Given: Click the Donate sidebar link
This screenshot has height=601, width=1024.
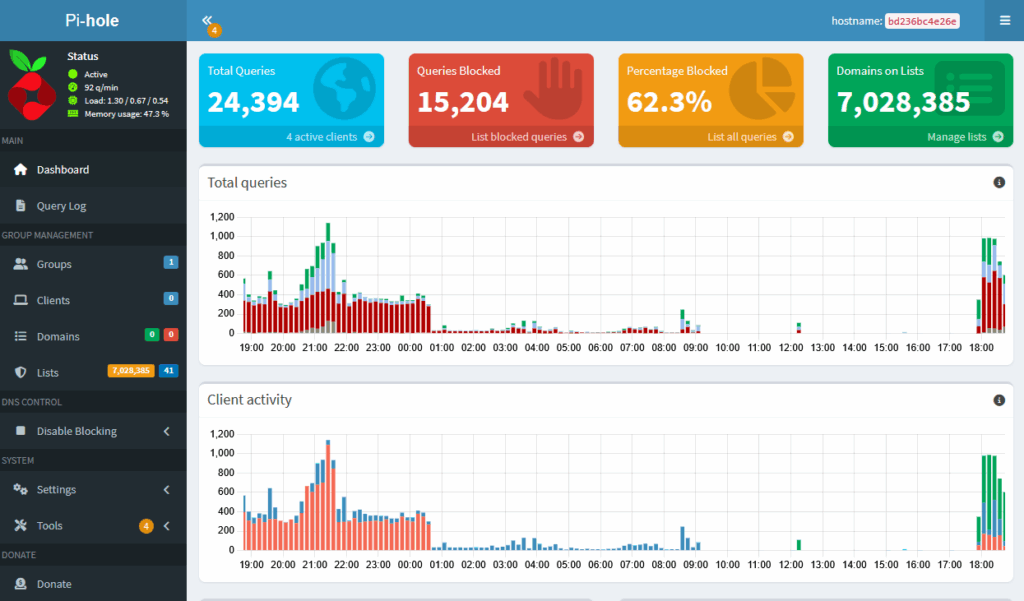Looking at the screenshot, I should (x=54, y=584).
